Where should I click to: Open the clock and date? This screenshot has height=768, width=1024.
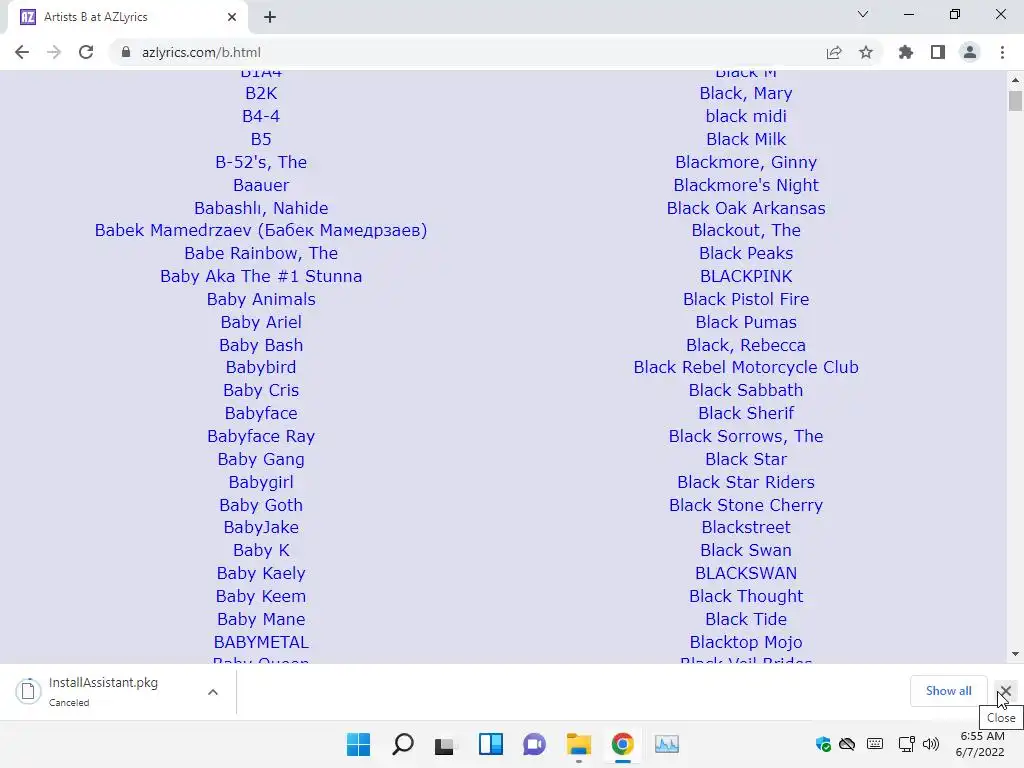[982, 744]
